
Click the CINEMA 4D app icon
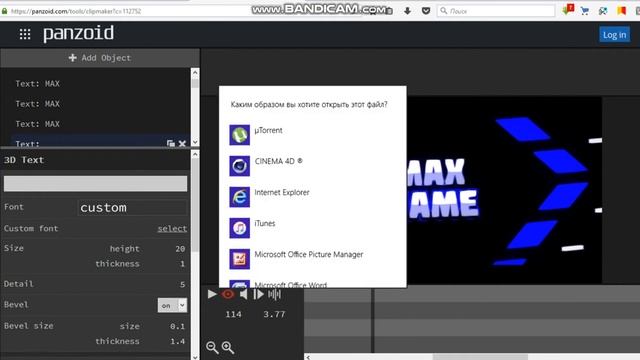click(x=240, y=166)
